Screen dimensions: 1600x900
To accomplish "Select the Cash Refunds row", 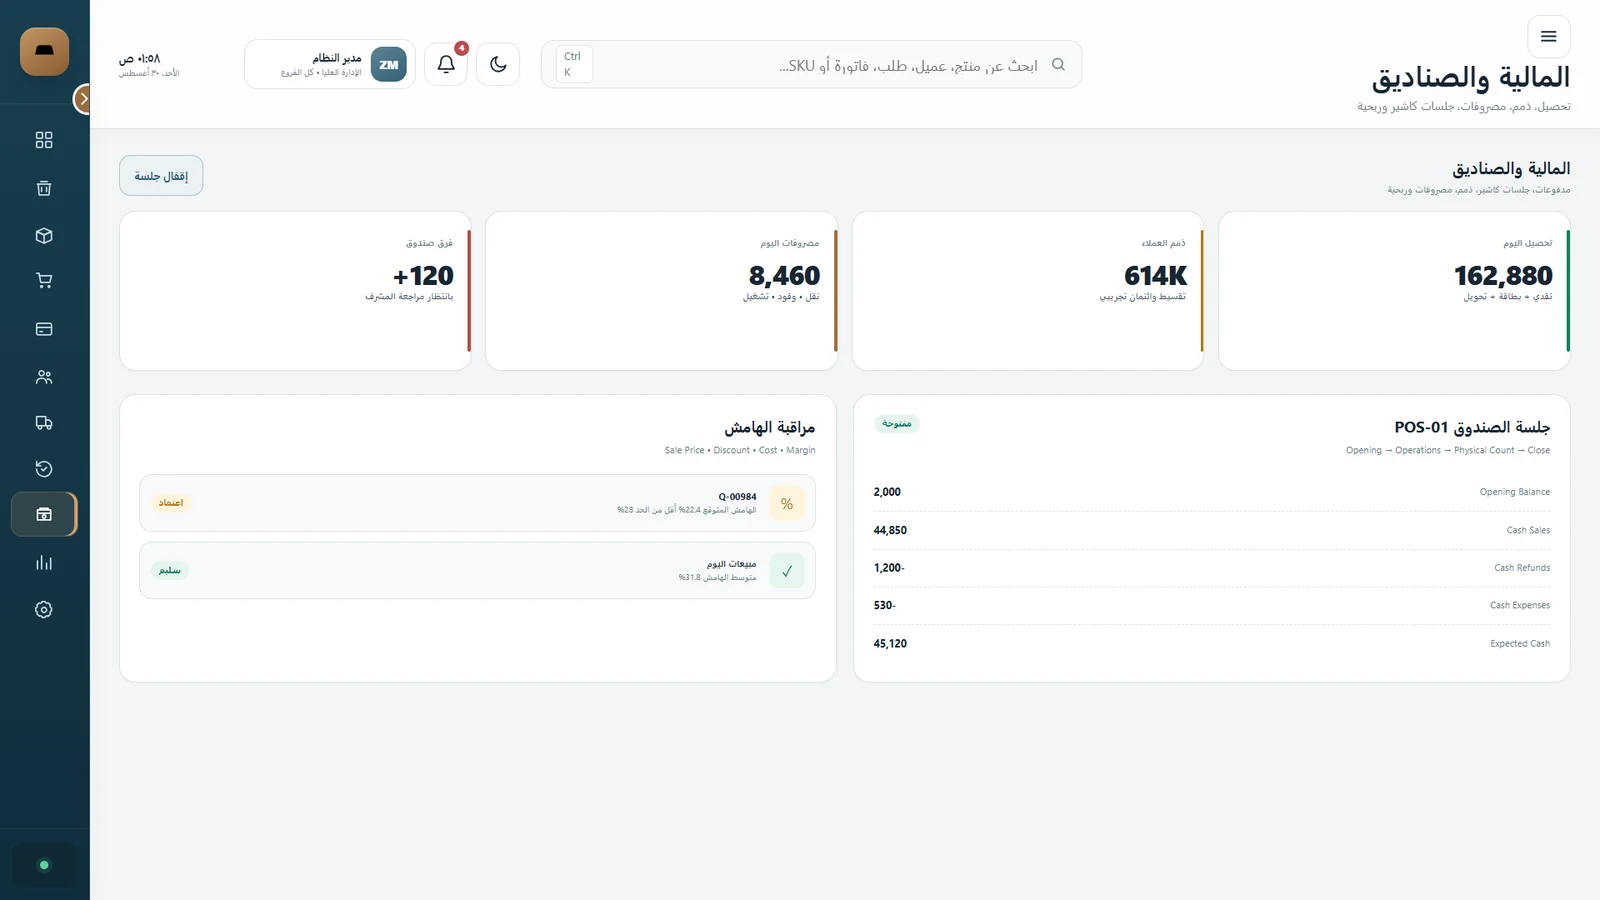I will click(1212, 568).
